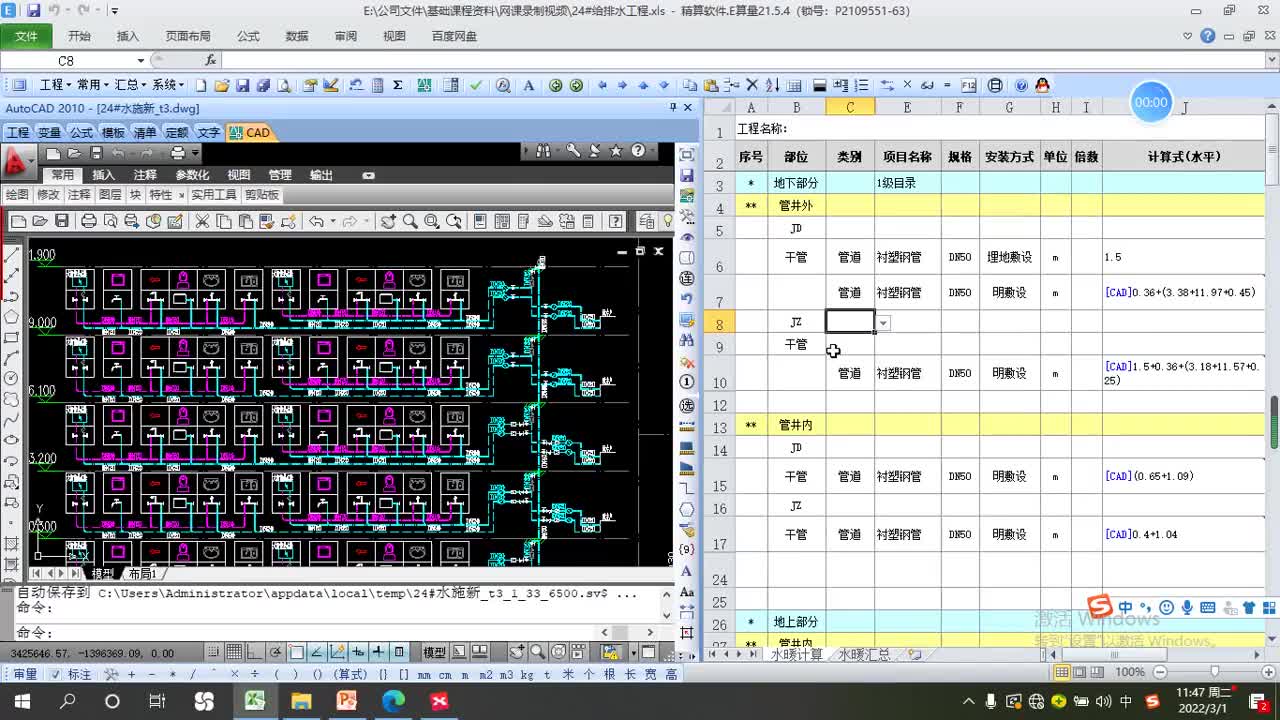Click the QQ penguin icon in the toolbar
Viewport: 1280px width, 720px height.
click(1043, 85)
